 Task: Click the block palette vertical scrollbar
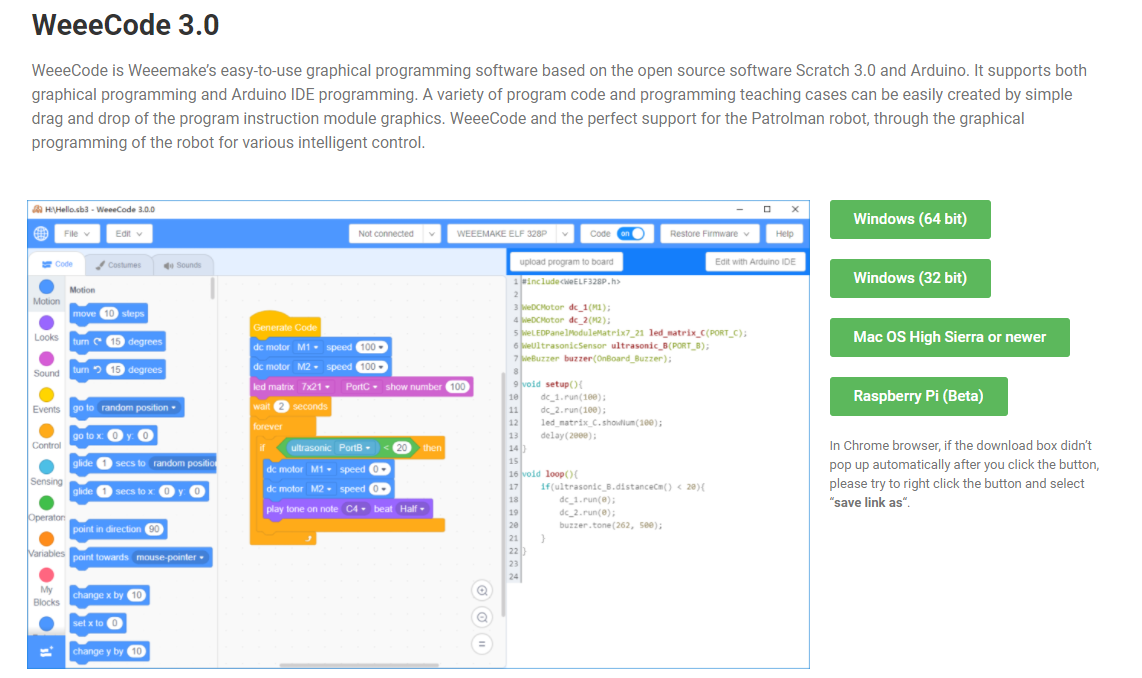click(213, 288)
